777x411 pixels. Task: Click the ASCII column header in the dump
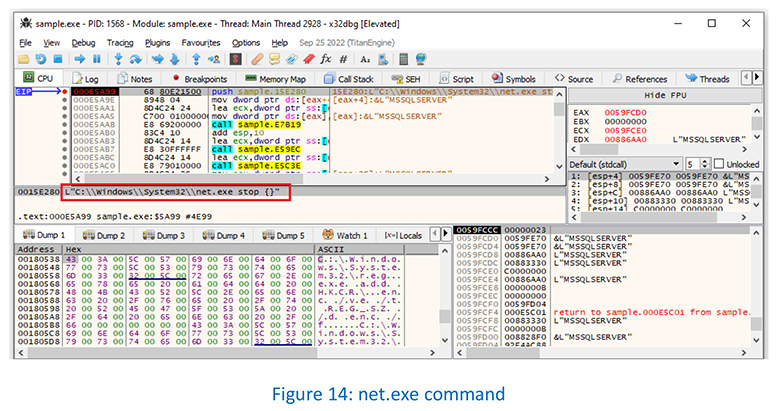click(359, 249)
